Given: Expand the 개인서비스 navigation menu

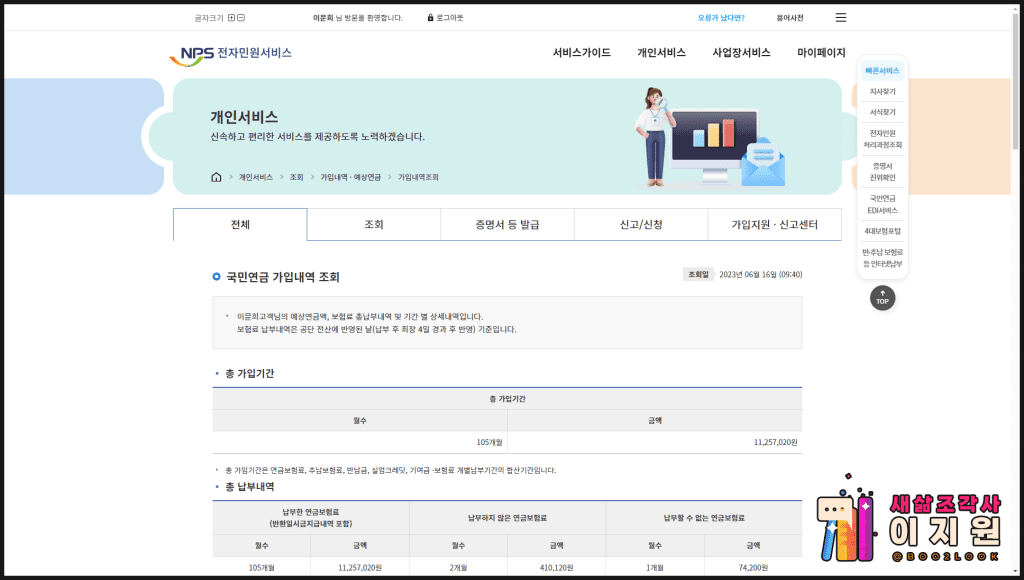Looking at the screenshot, I should [661, 53].
